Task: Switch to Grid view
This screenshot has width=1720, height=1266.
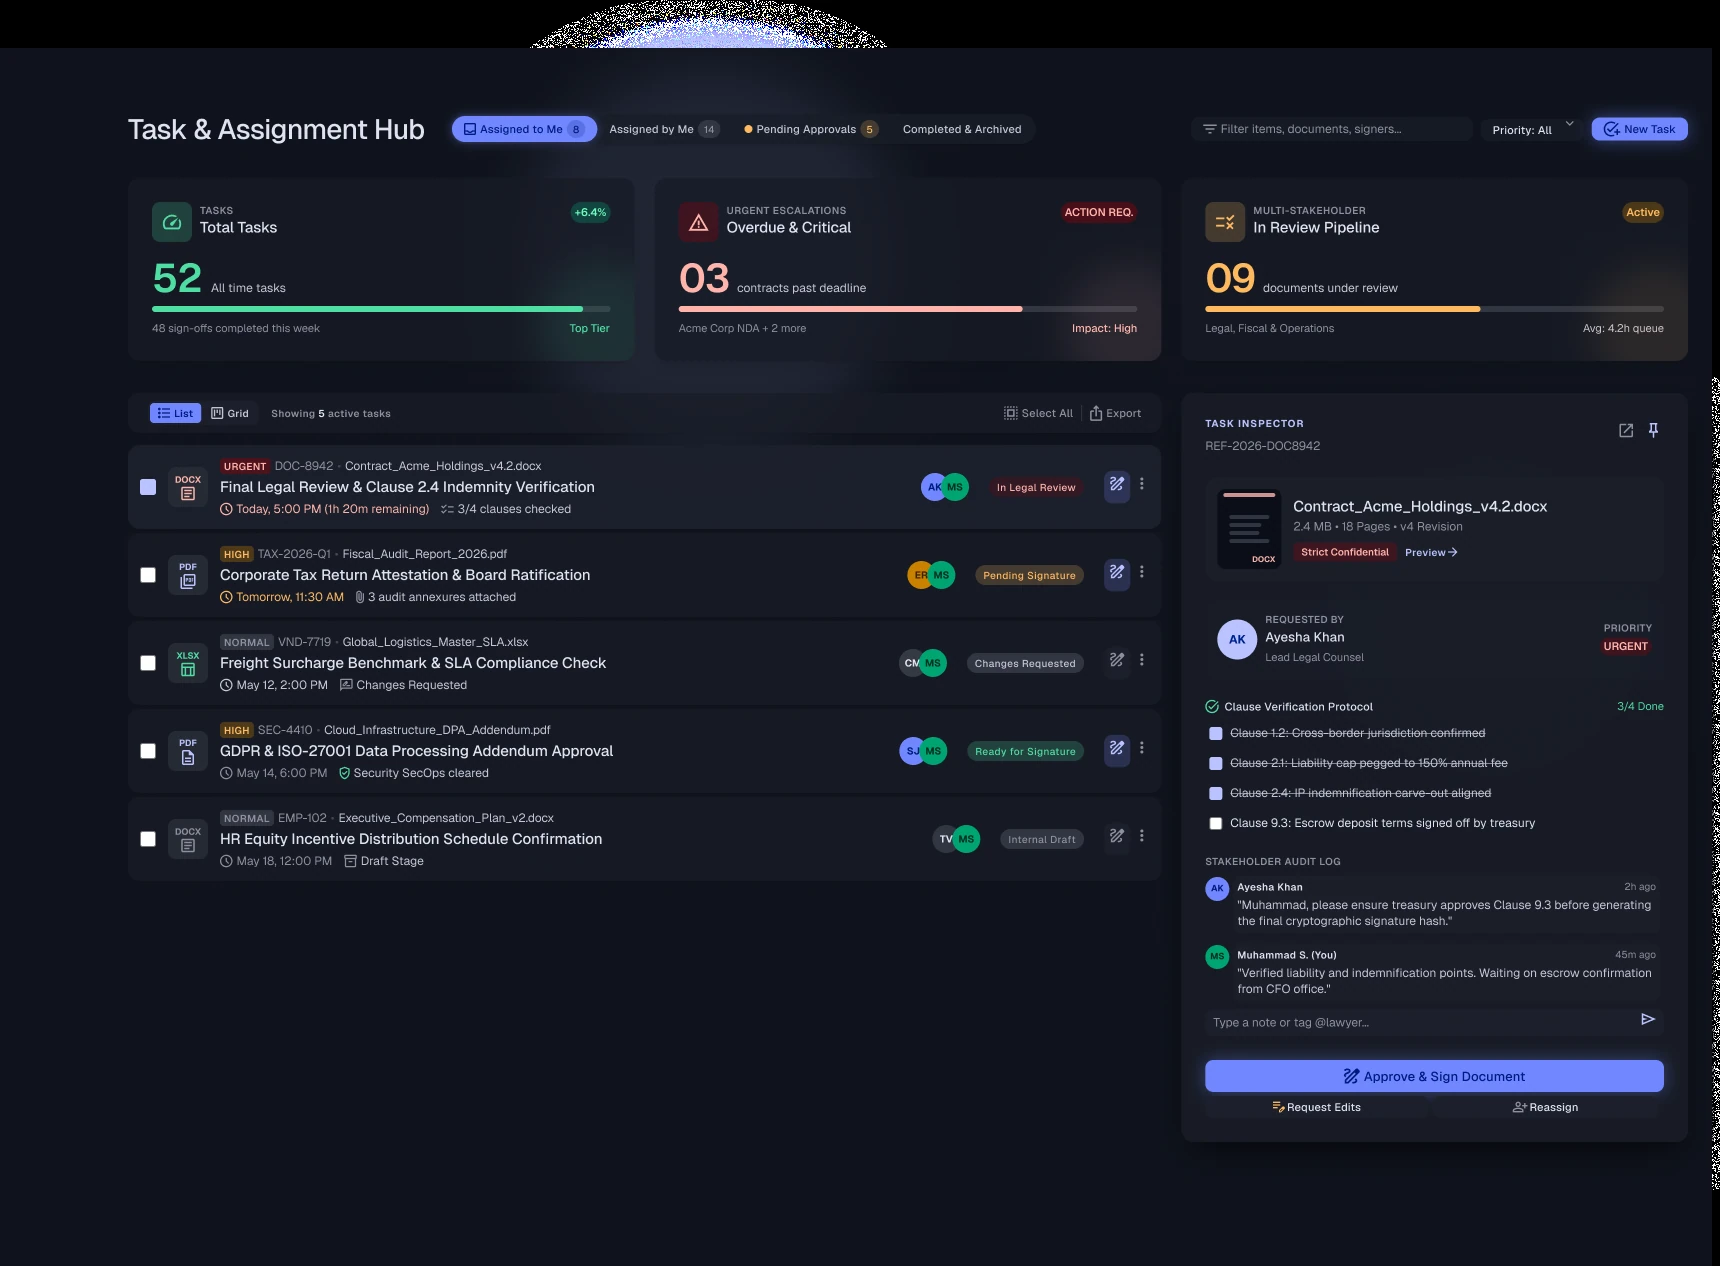Action: [x=230, y=413]
